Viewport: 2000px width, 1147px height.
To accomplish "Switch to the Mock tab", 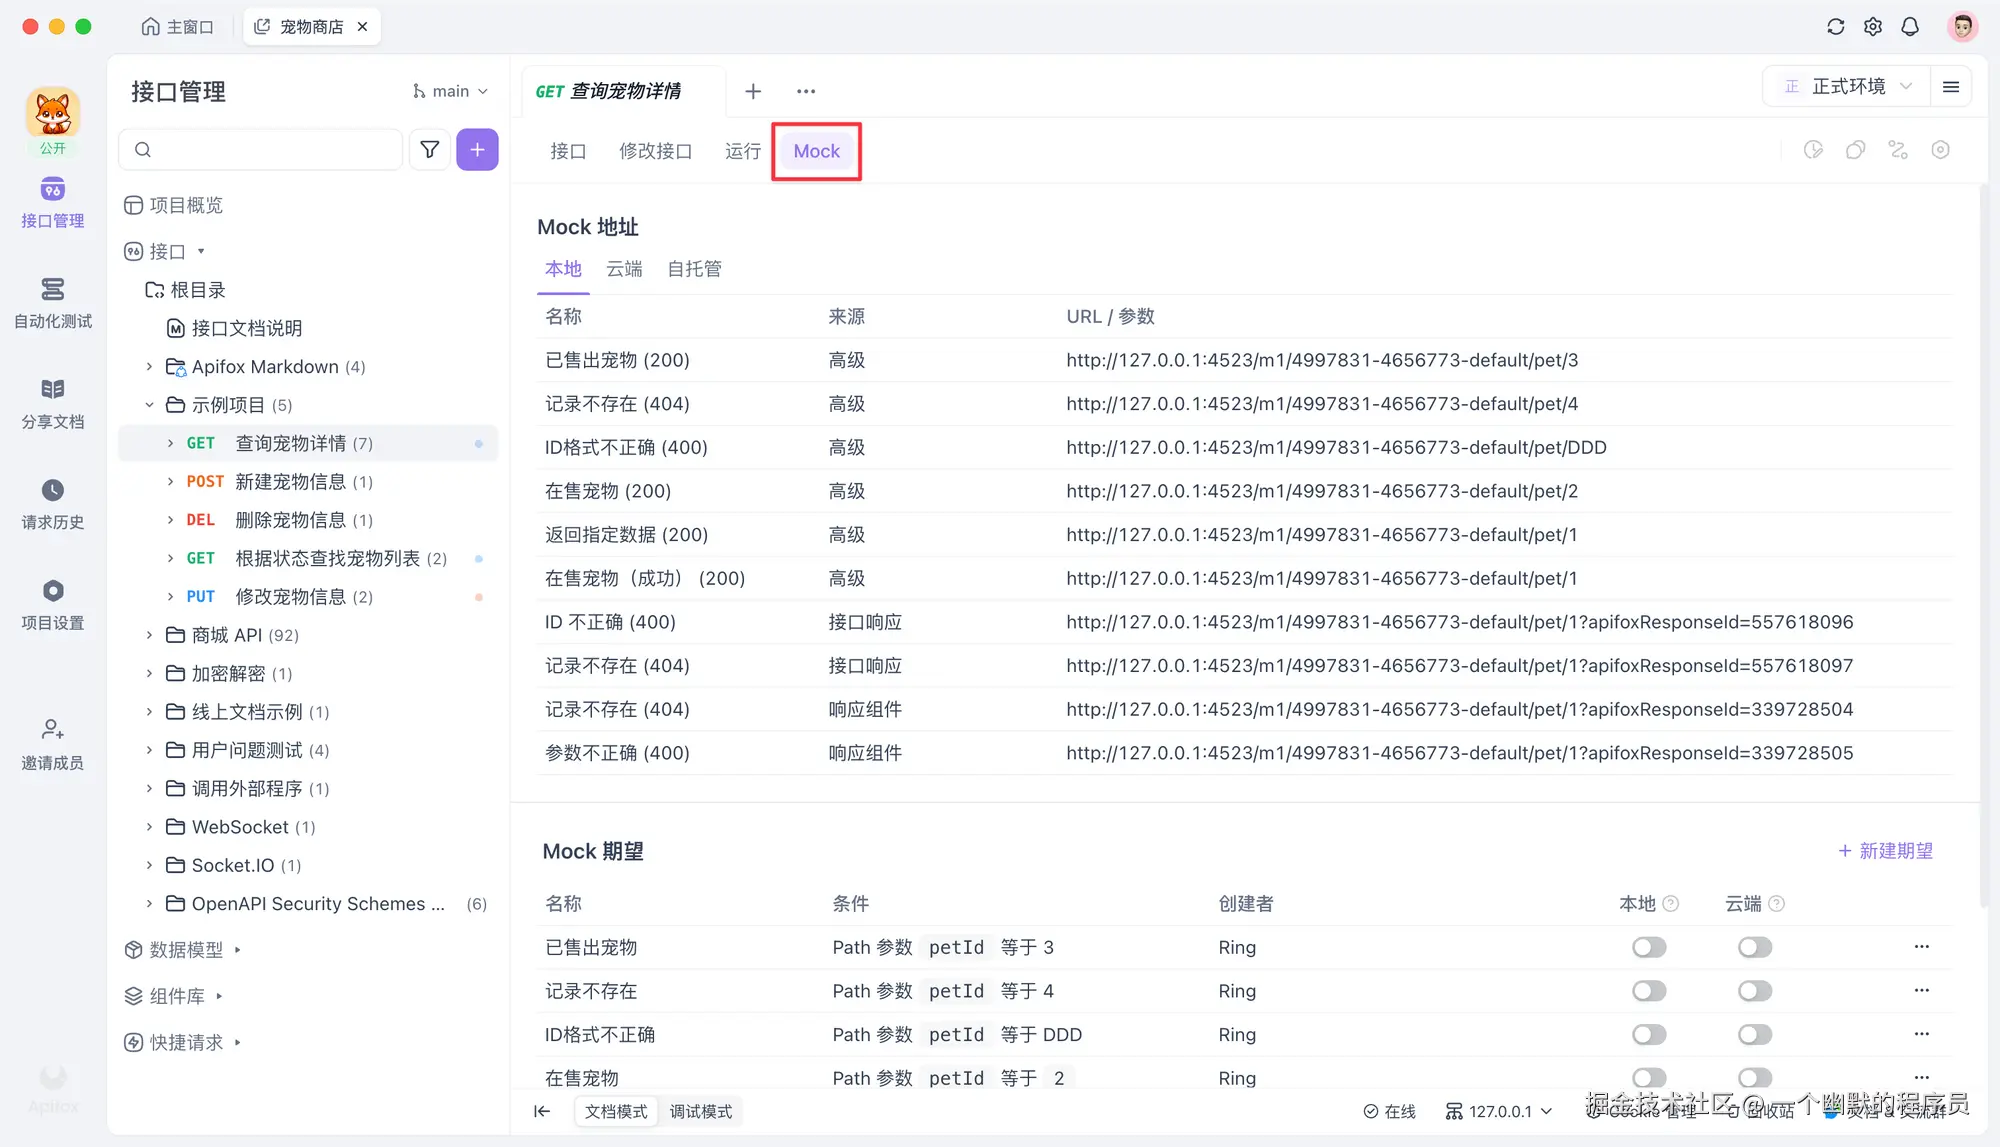I will [816, 151].
